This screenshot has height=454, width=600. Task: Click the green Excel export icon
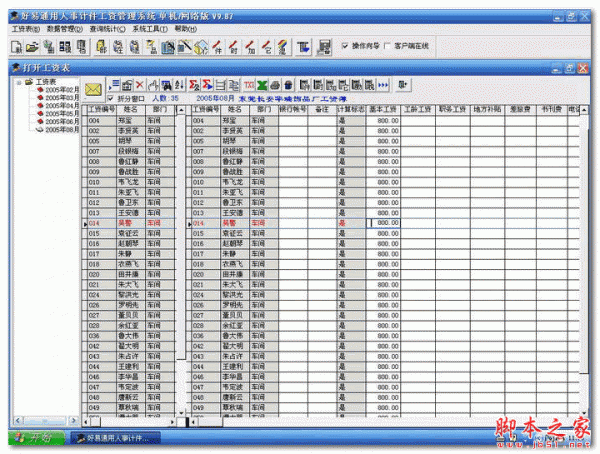(x=262, y=85)
